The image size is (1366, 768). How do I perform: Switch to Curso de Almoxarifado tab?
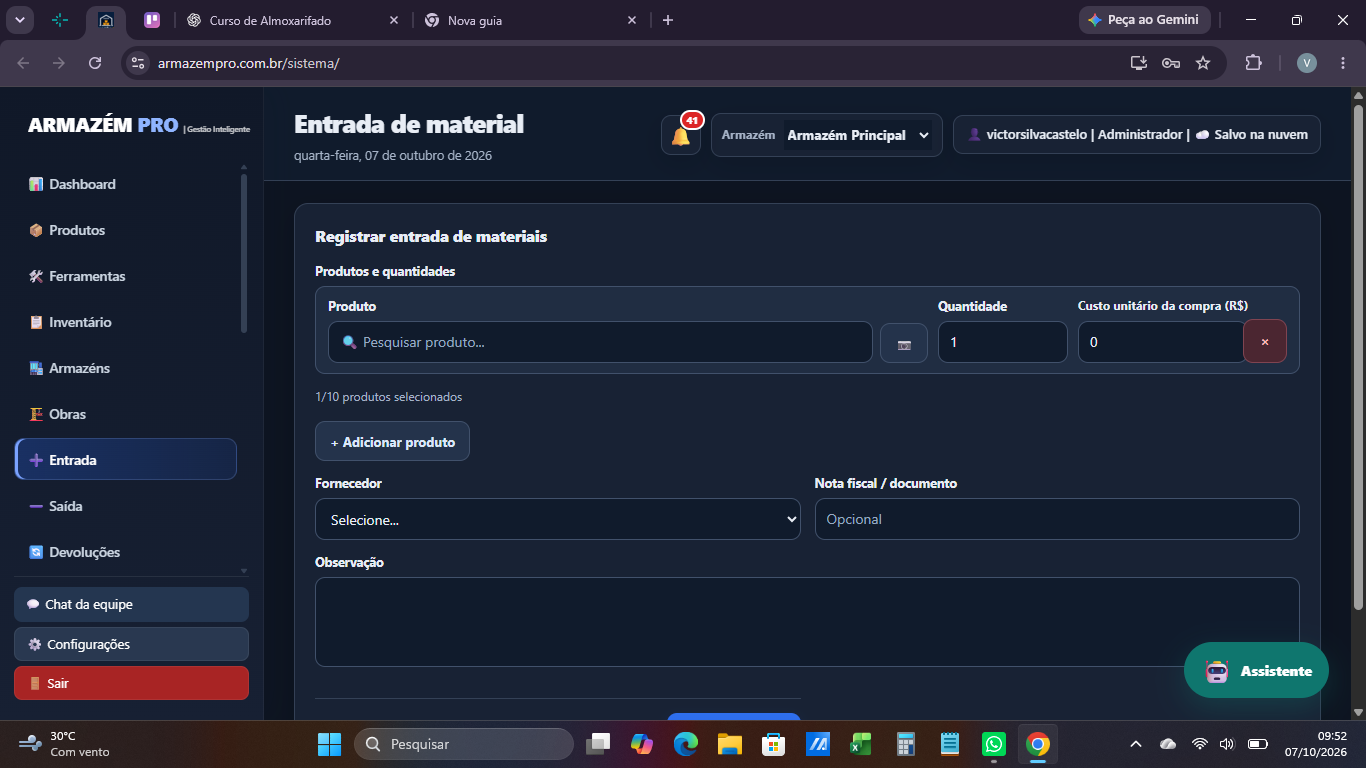click(x=292, y=20)
